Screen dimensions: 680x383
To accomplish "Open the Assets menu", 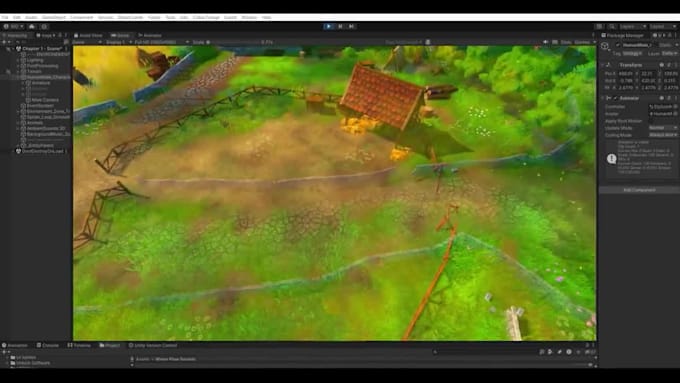I will 31,17.
